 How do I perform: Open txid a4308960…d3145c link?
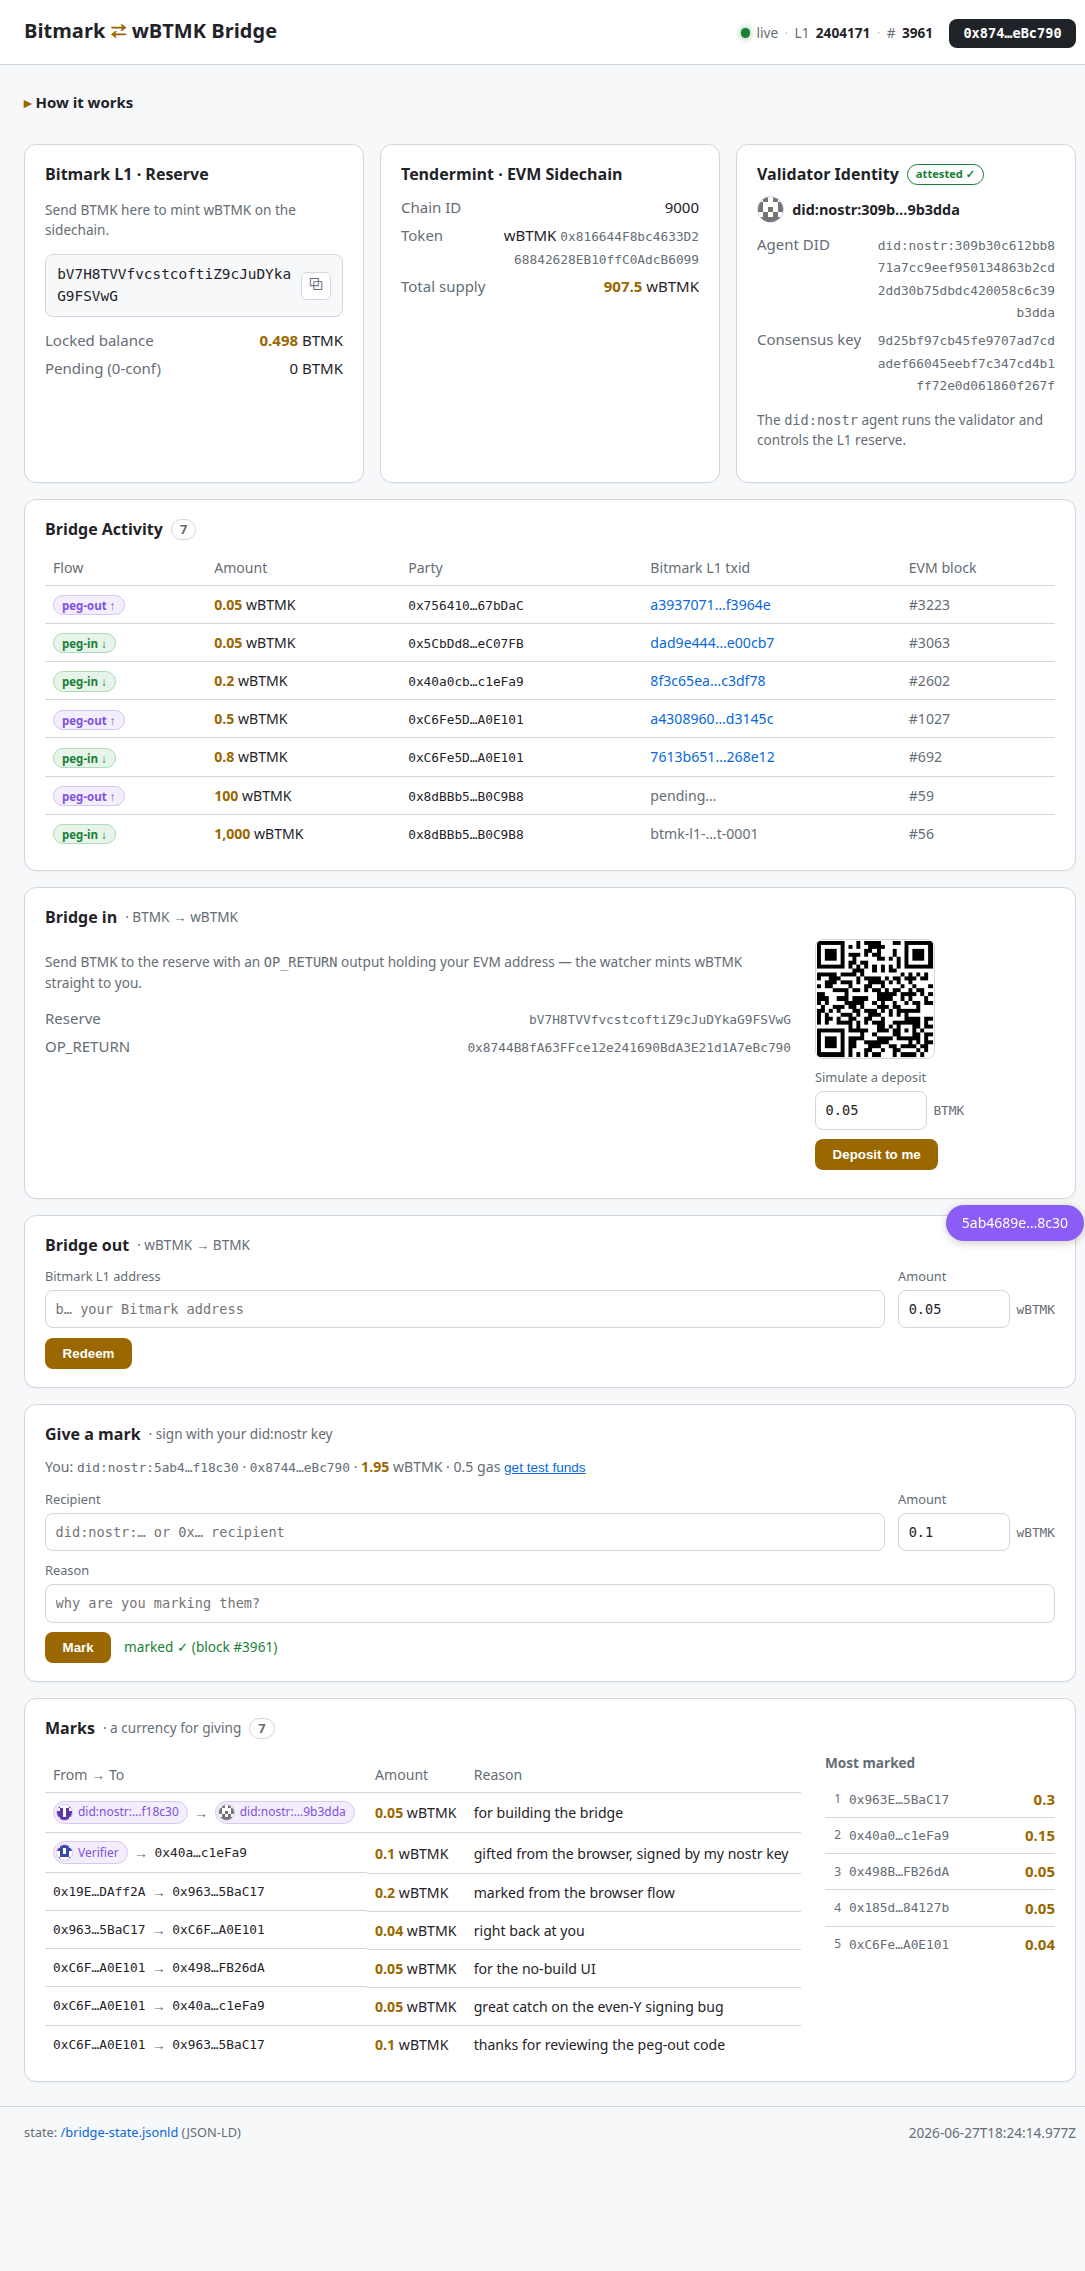coord(712,719)
